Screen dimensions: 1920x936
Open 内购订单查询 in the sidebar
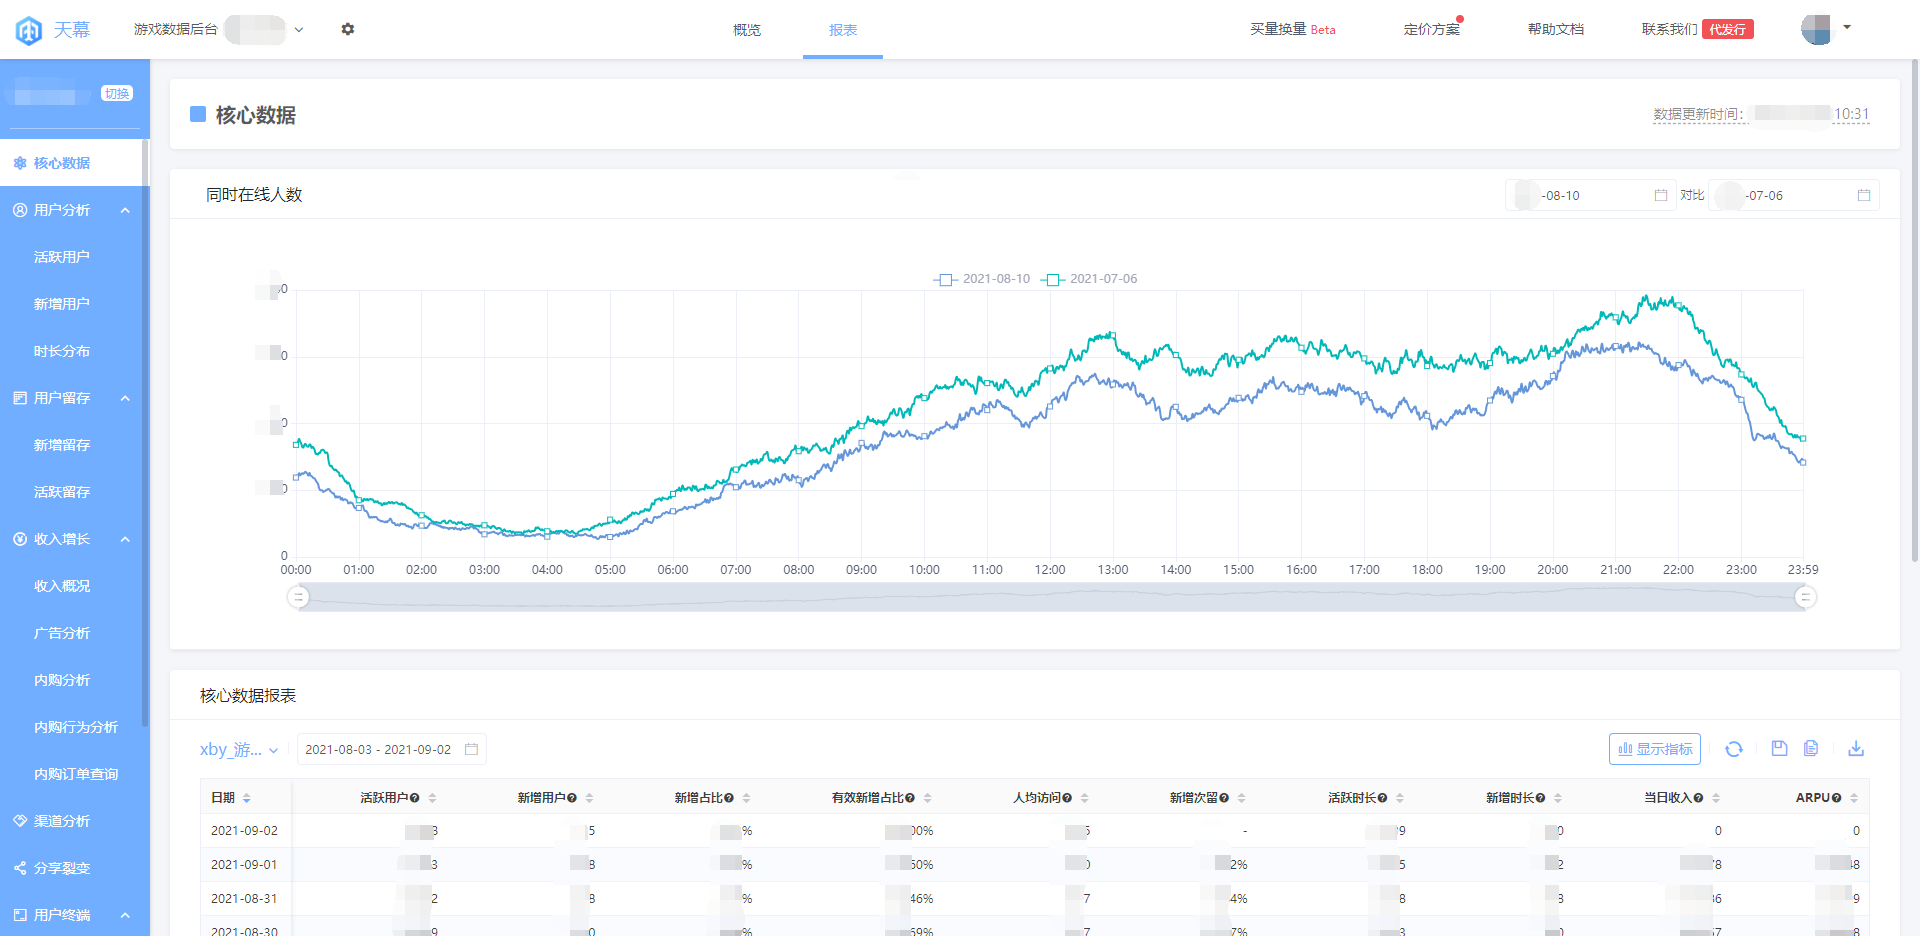[76, 774]
